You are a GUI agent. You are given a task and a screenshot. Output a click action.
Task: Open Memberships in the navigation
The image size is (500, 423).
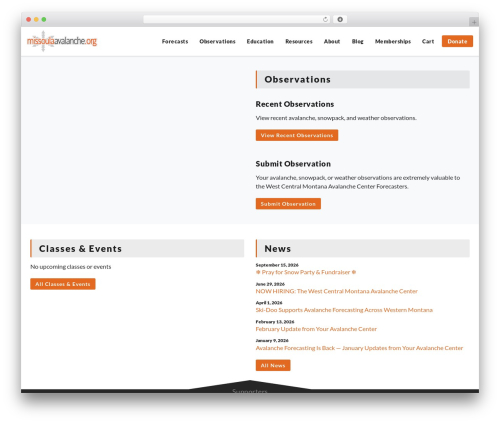pyautogui.click(x=393, y=41)
